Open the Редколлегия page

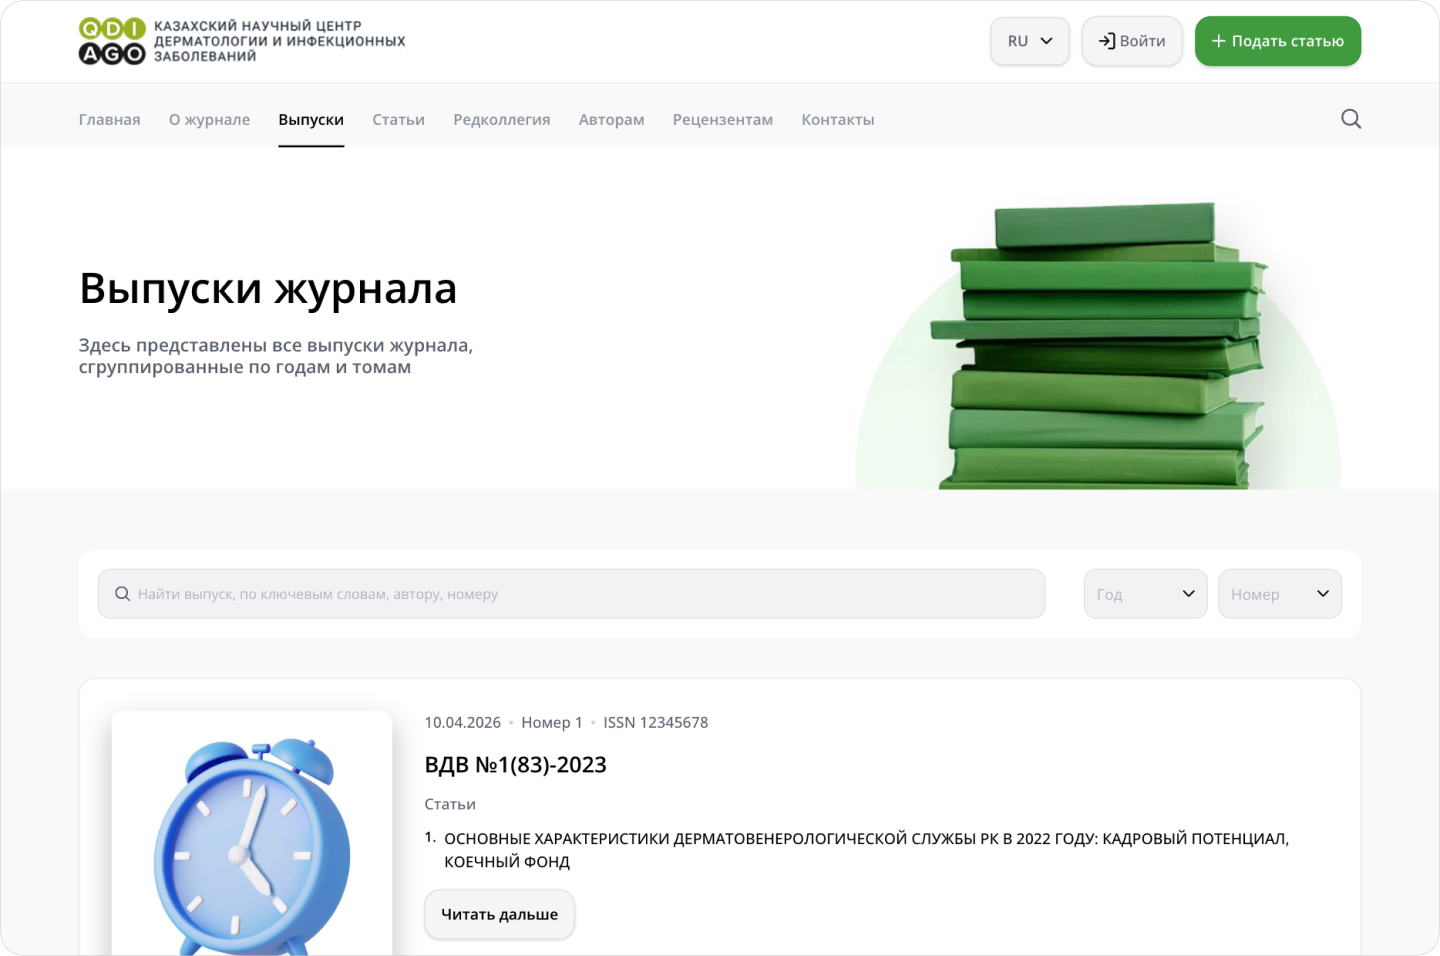(501, 119)
